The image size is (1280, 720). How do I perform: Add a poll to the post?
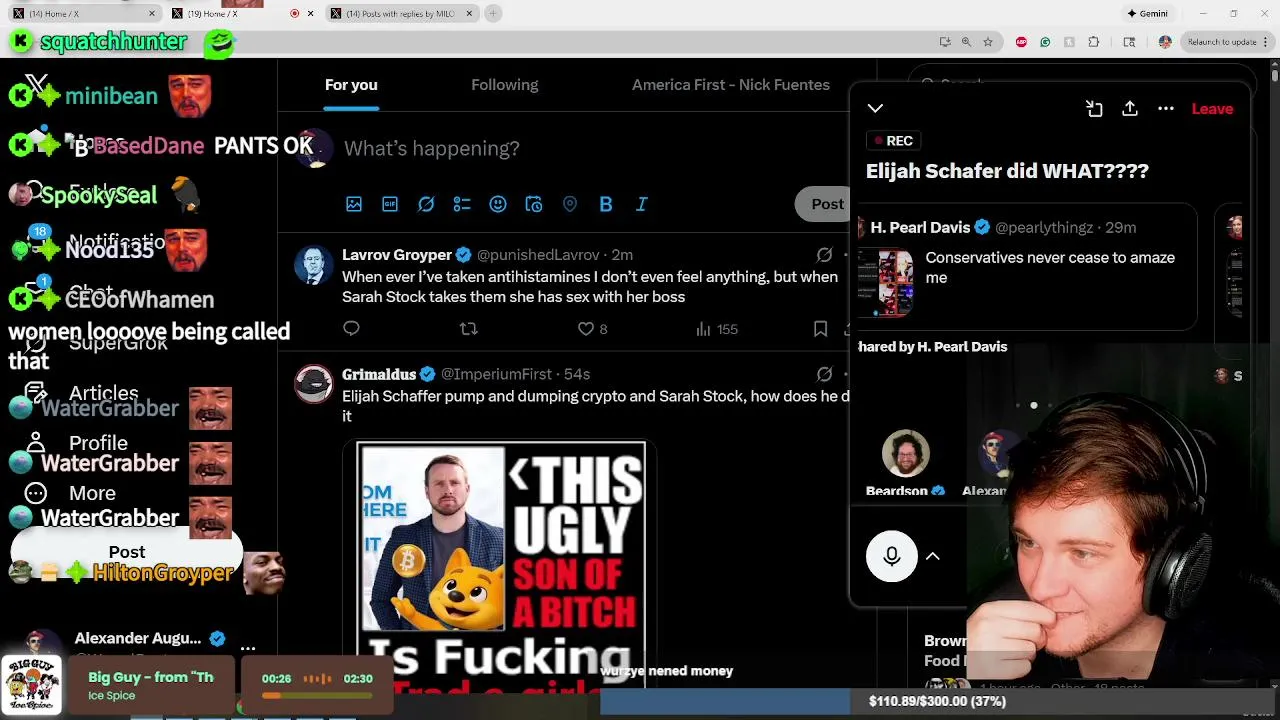point(462,204)
